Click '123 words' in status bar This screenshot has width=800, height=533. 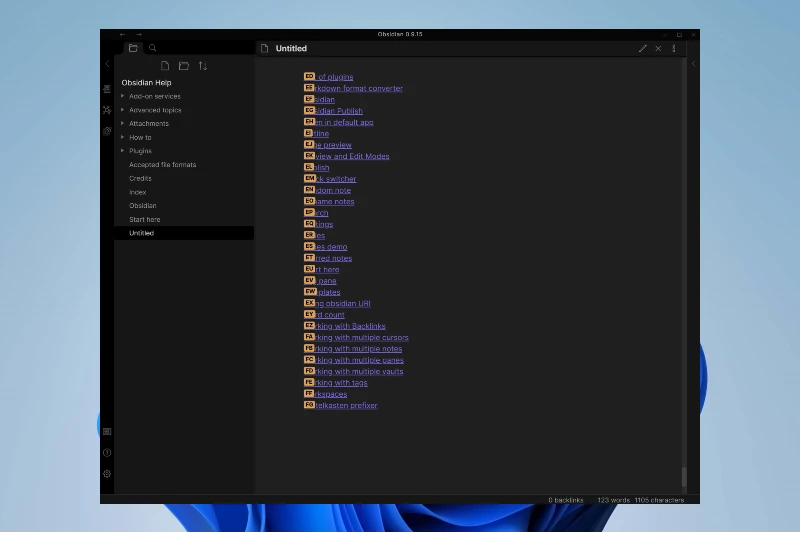614,500
